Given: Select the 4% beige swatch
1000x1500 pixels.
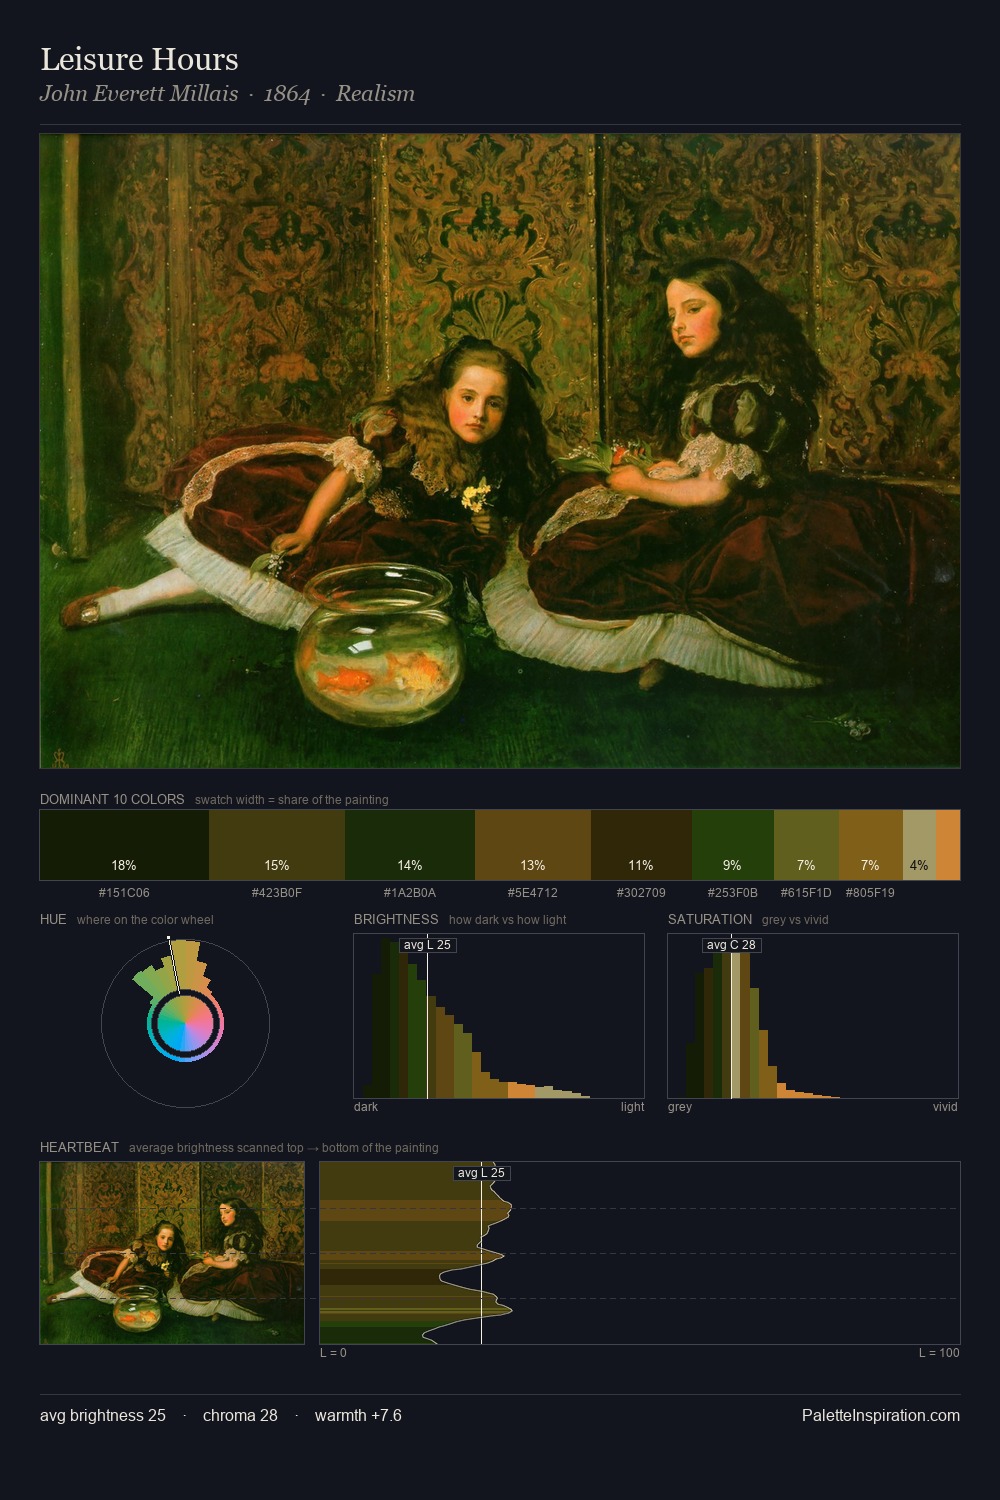Looking at the screenshot, I should click(x=919, y=845).
